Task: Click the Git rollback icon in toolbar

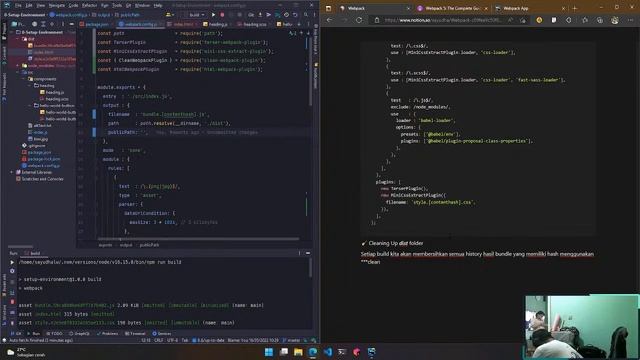Action: (x=295, y=15)
